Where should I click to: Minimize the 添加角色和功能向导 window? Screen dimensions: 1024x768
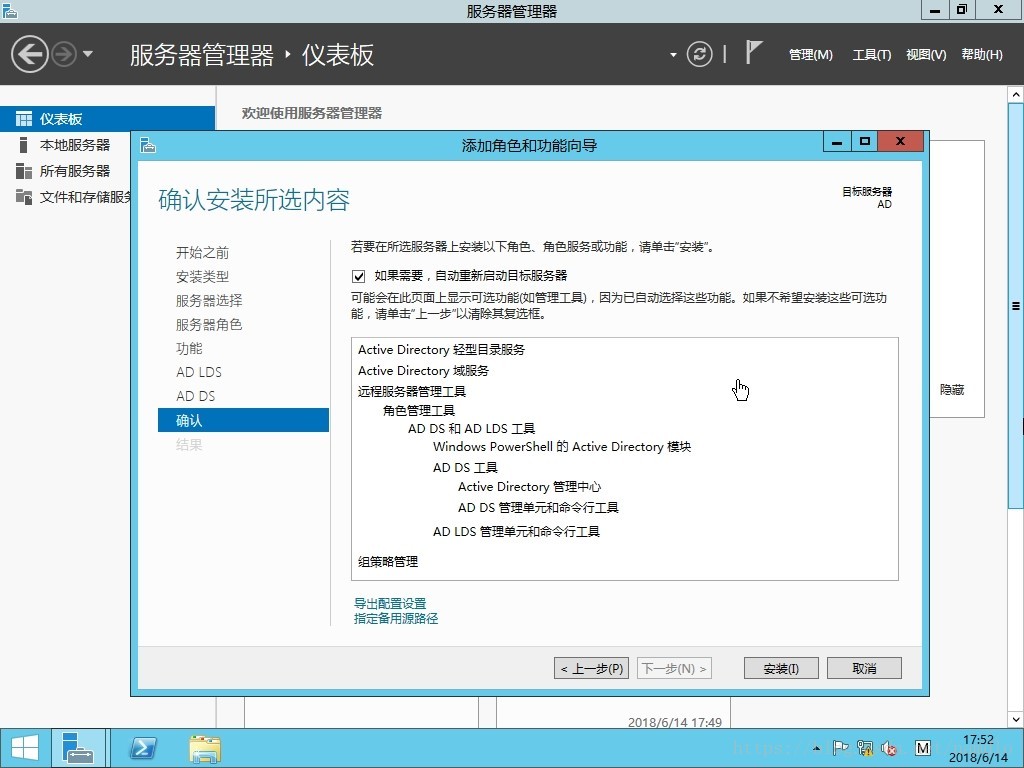pyautogui.click(x=837, y=141)
